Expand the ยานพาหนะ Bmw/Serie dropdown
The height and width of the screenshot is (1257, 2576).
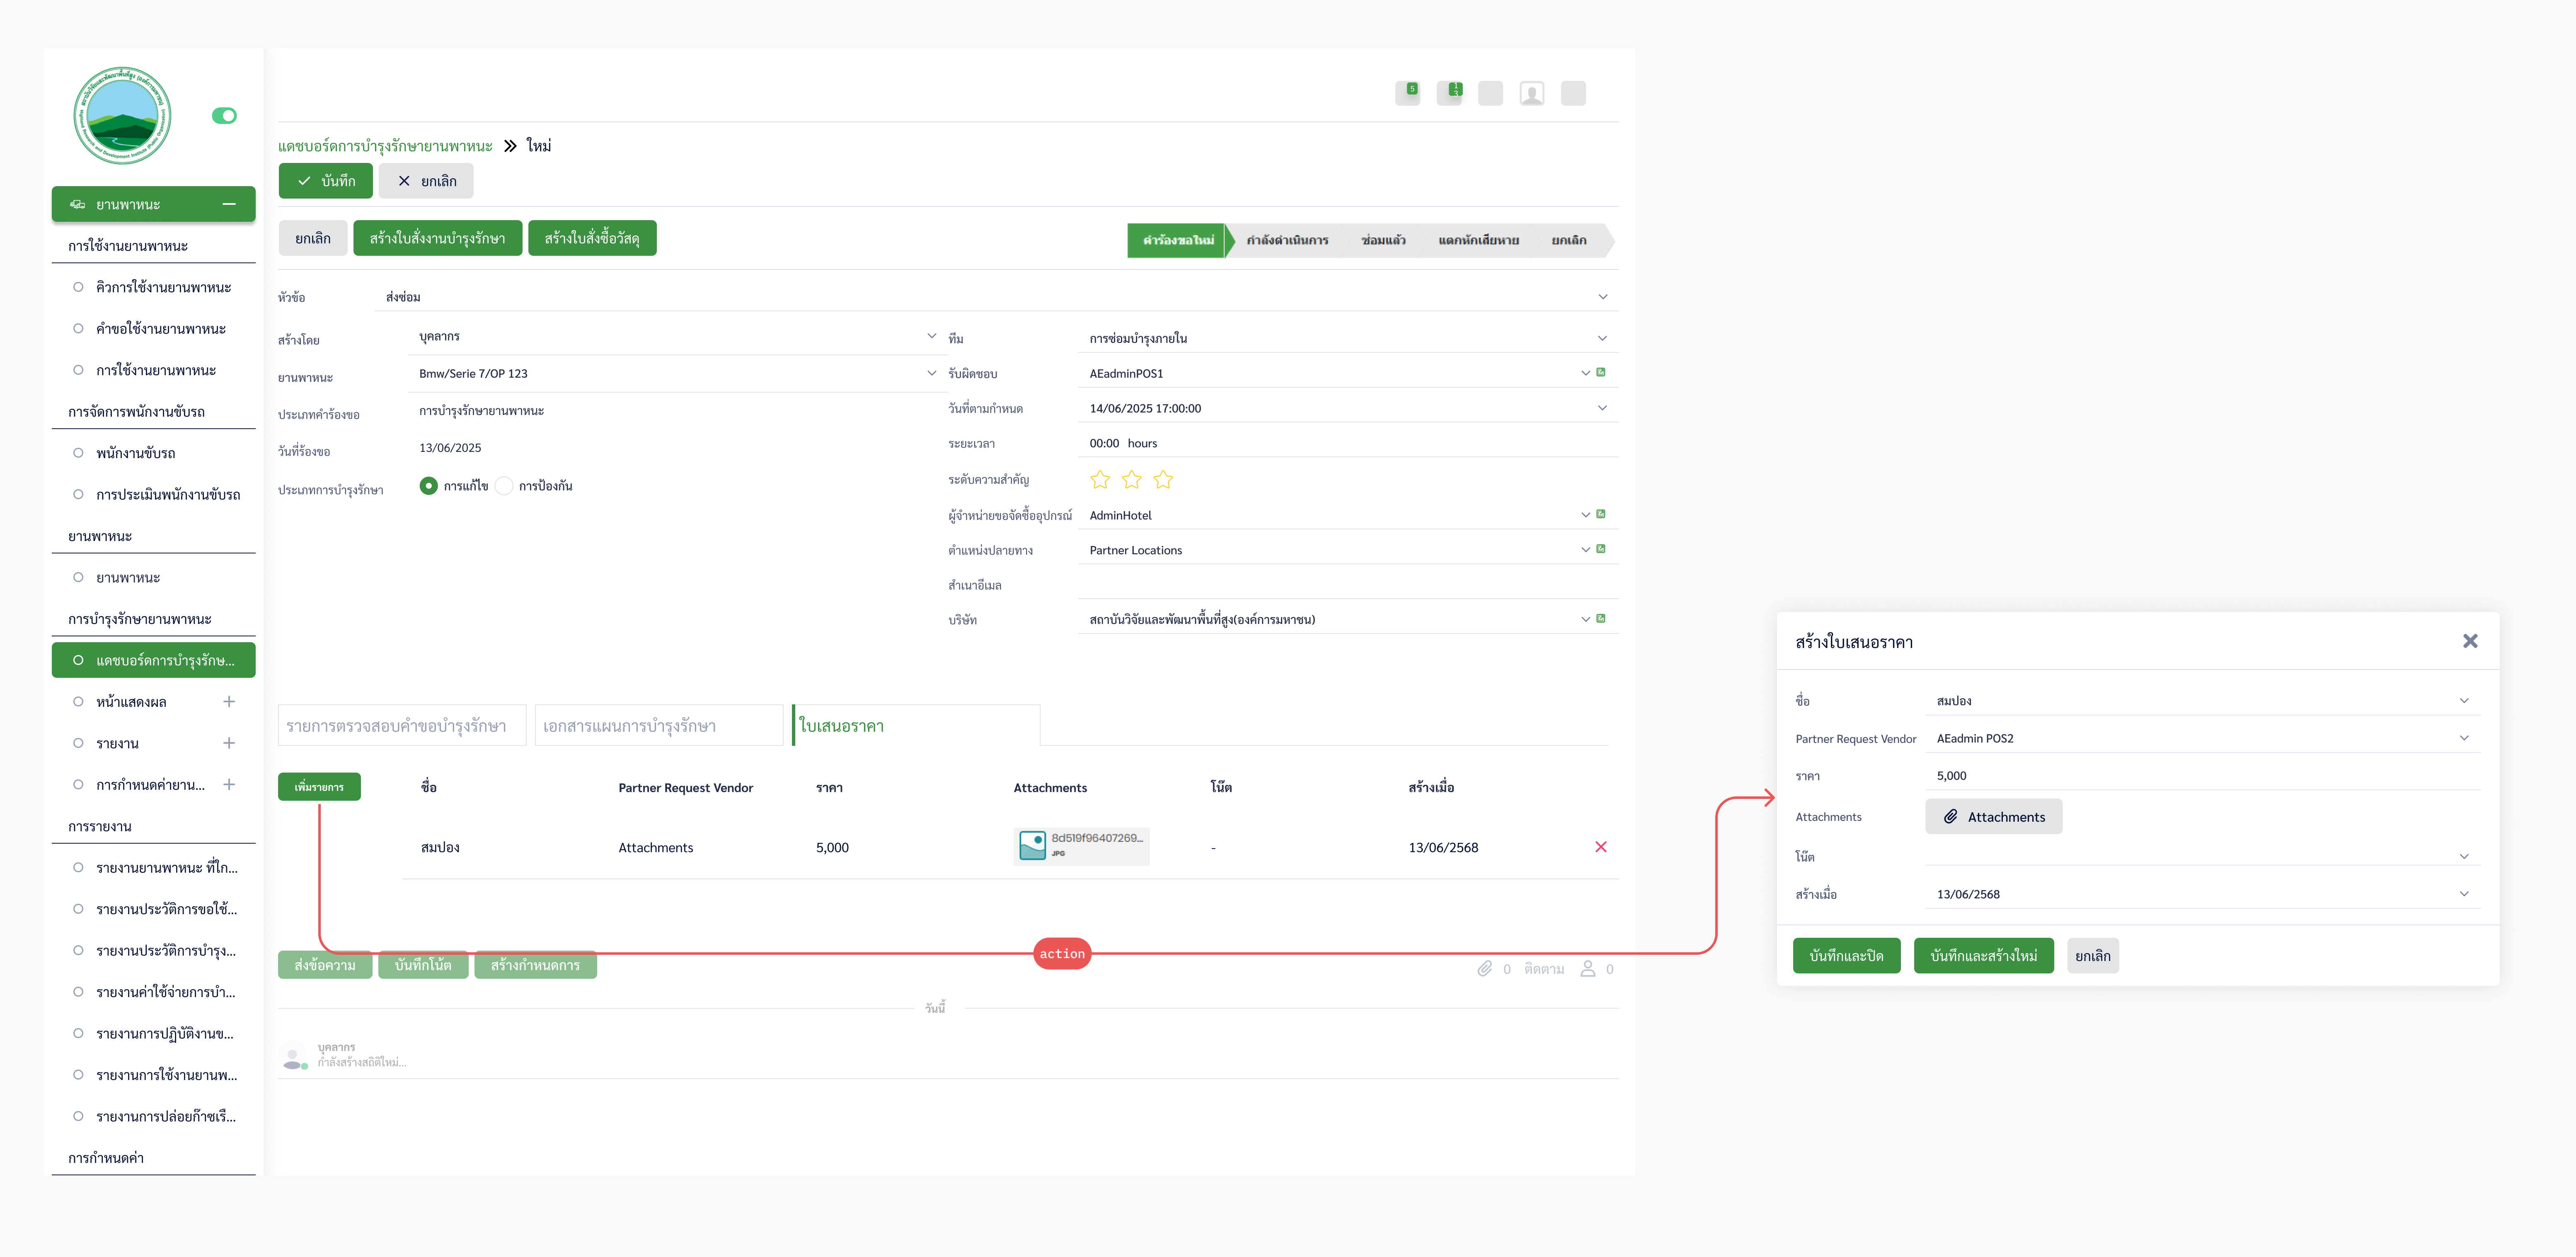[931, 373]
